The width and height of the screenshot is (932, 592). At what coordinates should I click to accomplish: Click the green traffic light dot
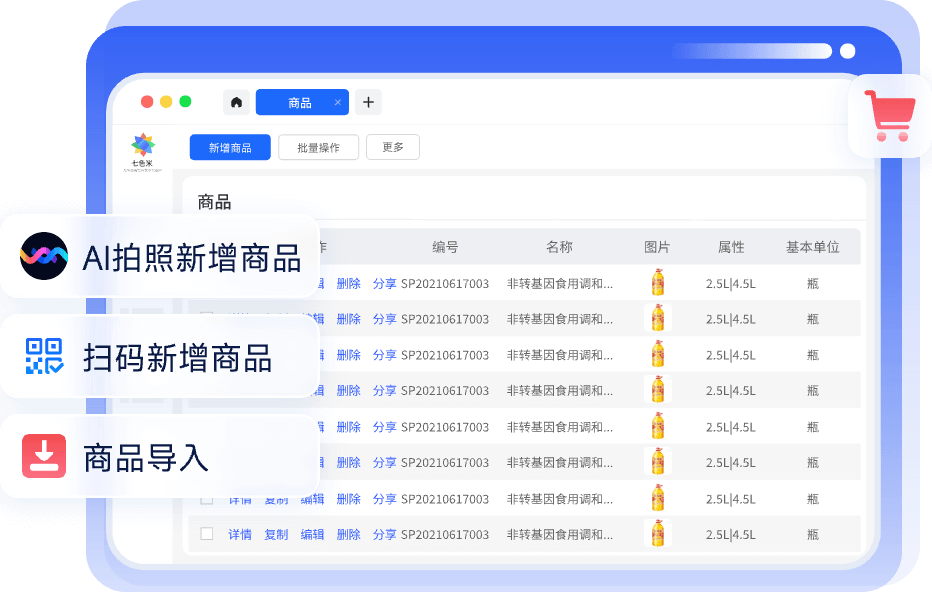[185, 101]
